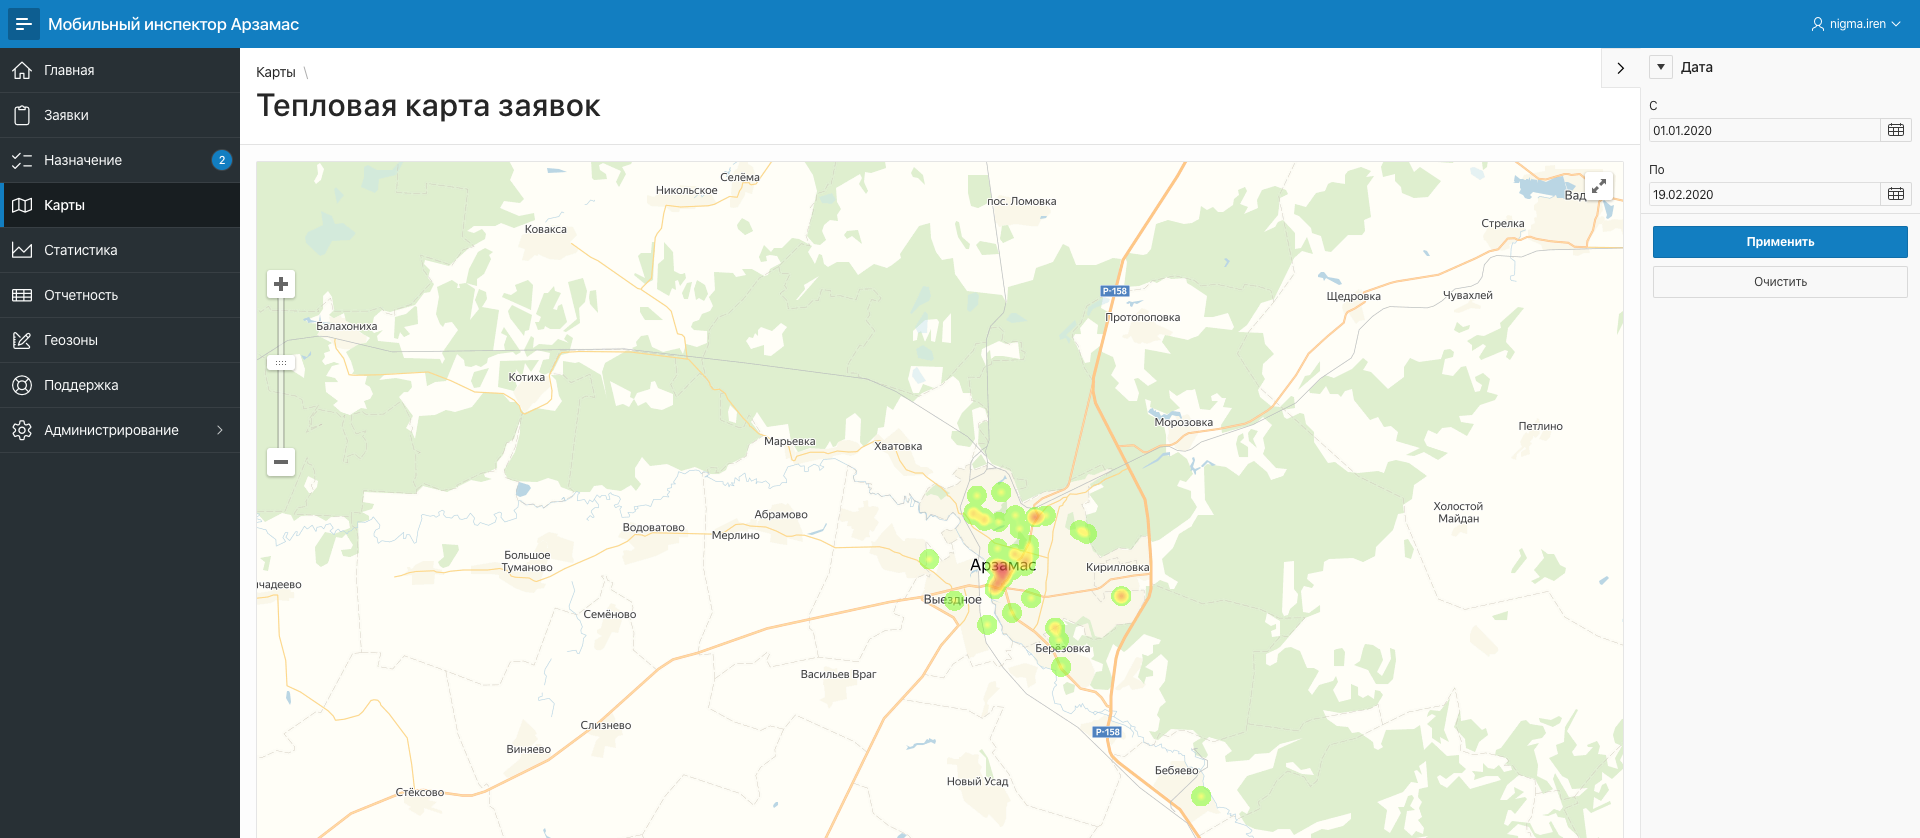
Task: Click the Новый Усад map label
Action: coord(978,781)
